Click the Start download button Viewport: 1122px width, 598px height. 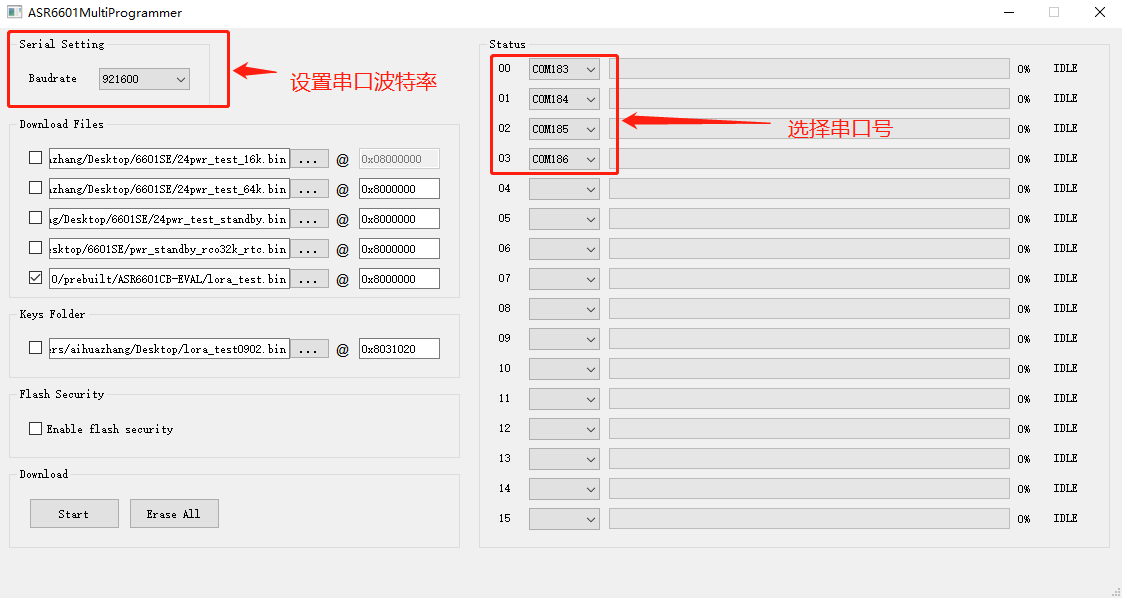pyautogui.click(x=74, y=514)
